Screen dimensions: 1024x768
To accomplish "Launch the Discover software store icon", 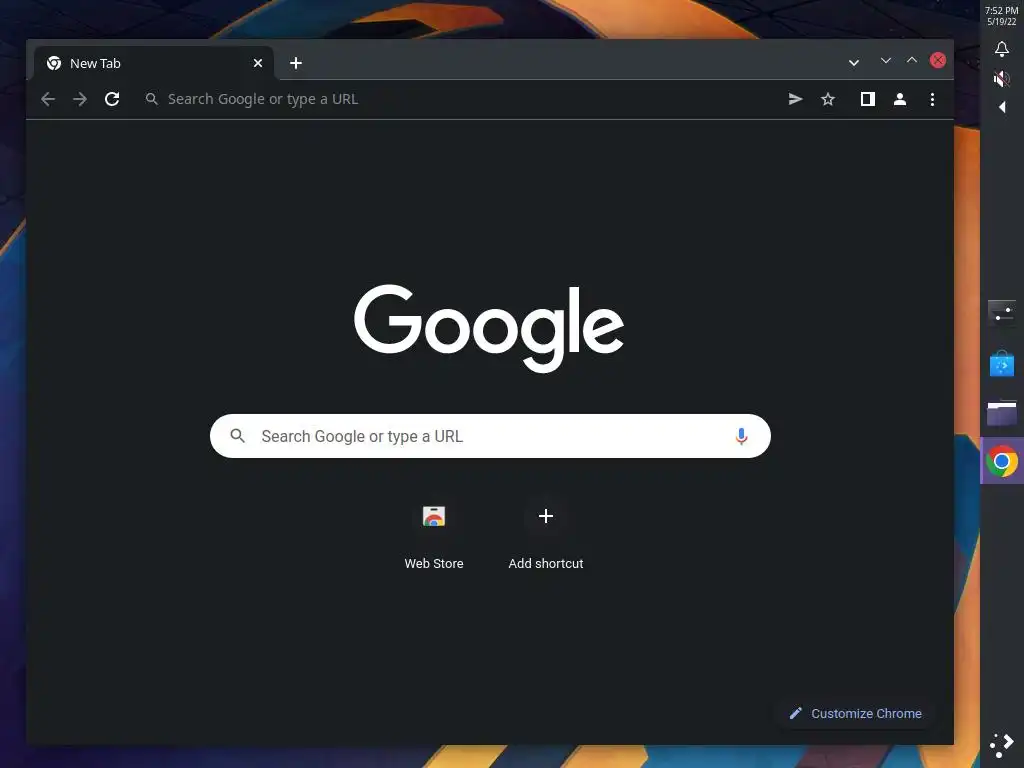I will (1002, 364).
